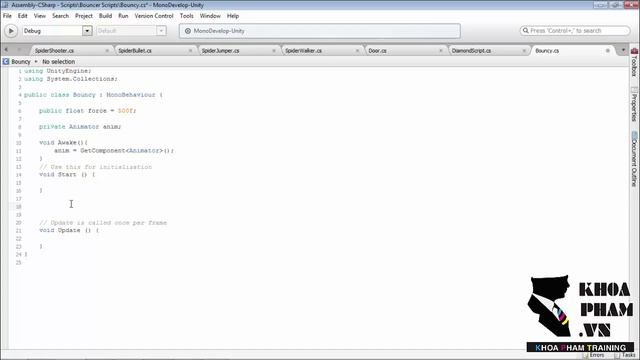Open the Tools menu
This screenshot has width=640, height=360.
[187, 16]
